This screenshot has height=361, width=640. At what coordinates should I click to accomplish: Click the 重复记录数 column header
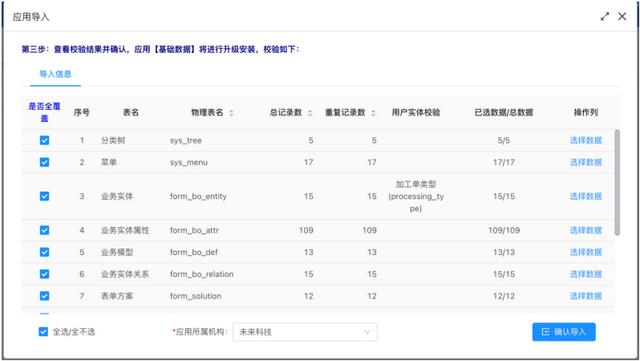click(x=345, y=112)
